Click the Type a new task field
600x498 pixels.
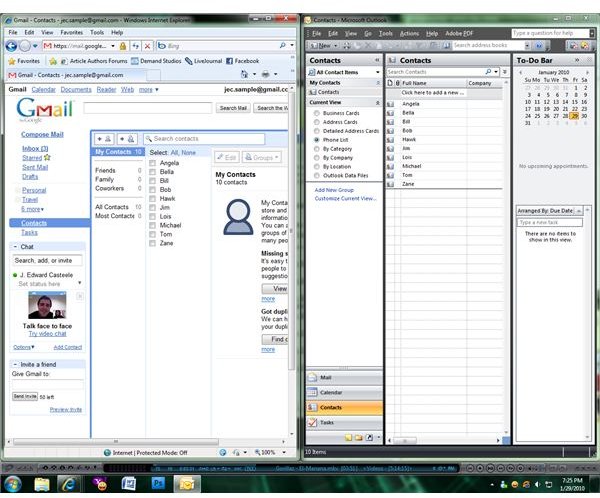549,222
